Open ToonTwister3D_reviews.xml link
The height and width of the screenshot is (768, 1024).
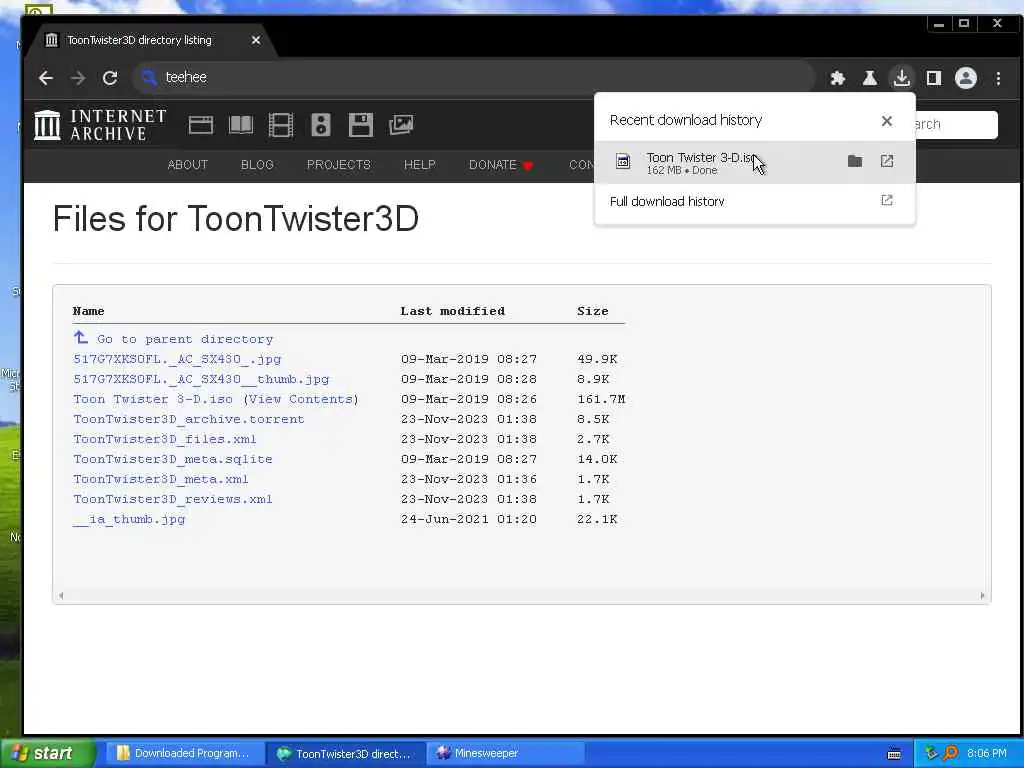pos(172,499)
